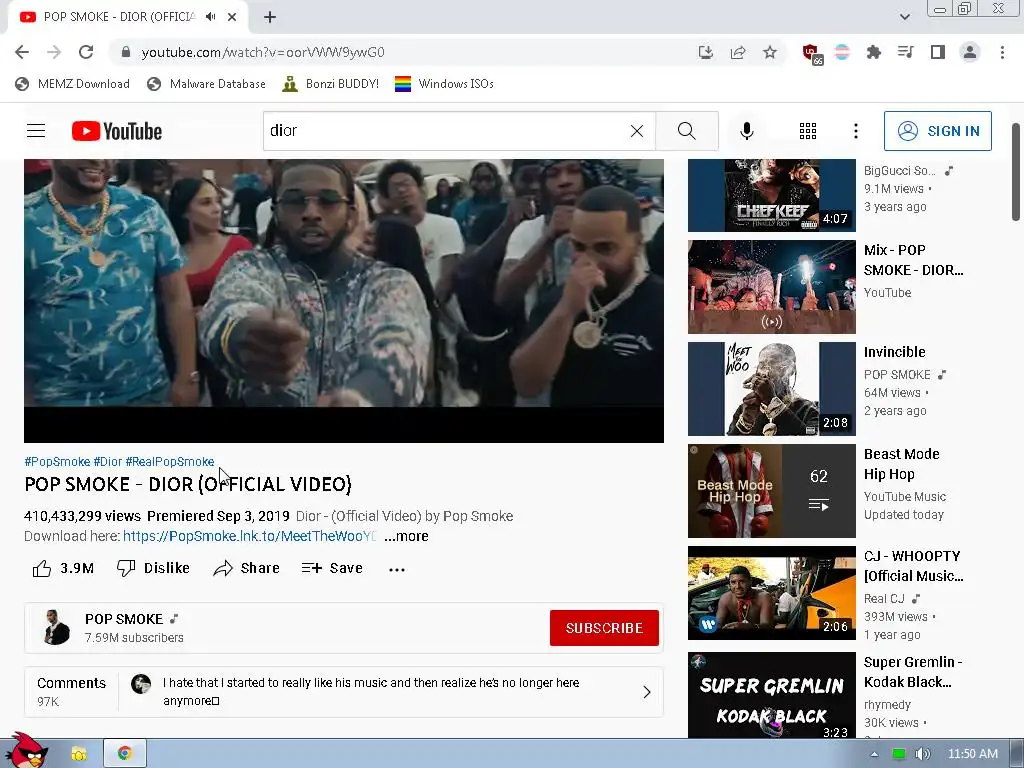
Task: Open the File Explorer taskbar icon
Action: click(x=79, y=754)
